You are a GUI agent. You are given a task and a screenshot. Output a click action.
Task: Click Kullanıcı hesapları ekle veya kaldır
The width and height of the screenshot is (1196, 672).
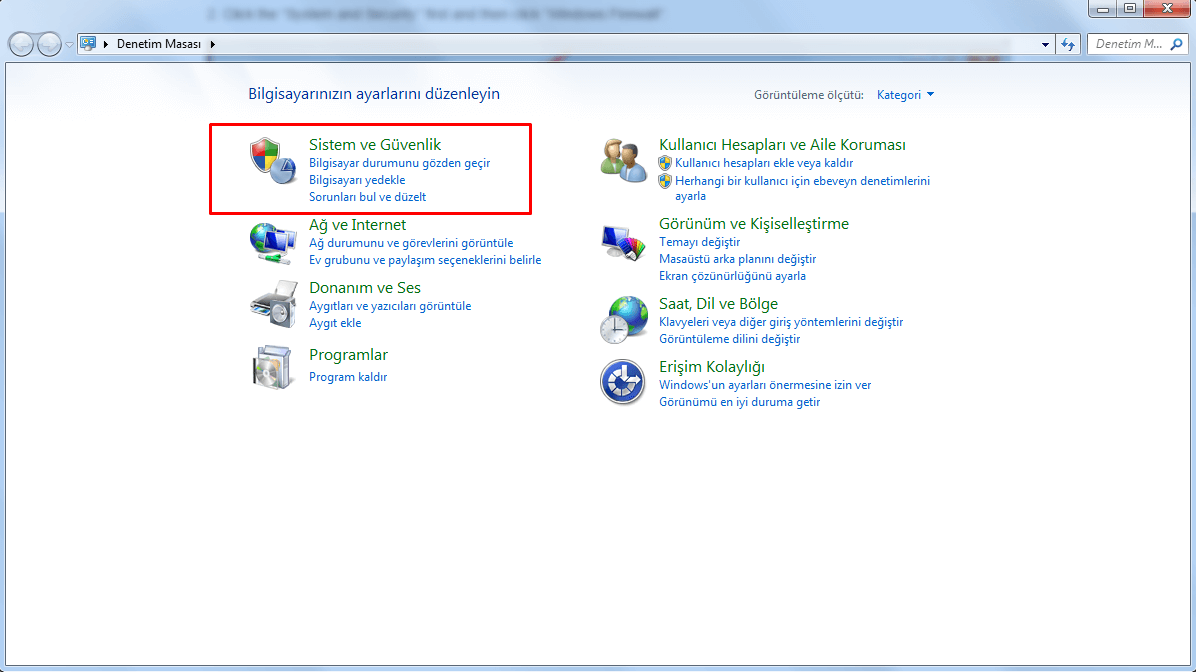764,162
